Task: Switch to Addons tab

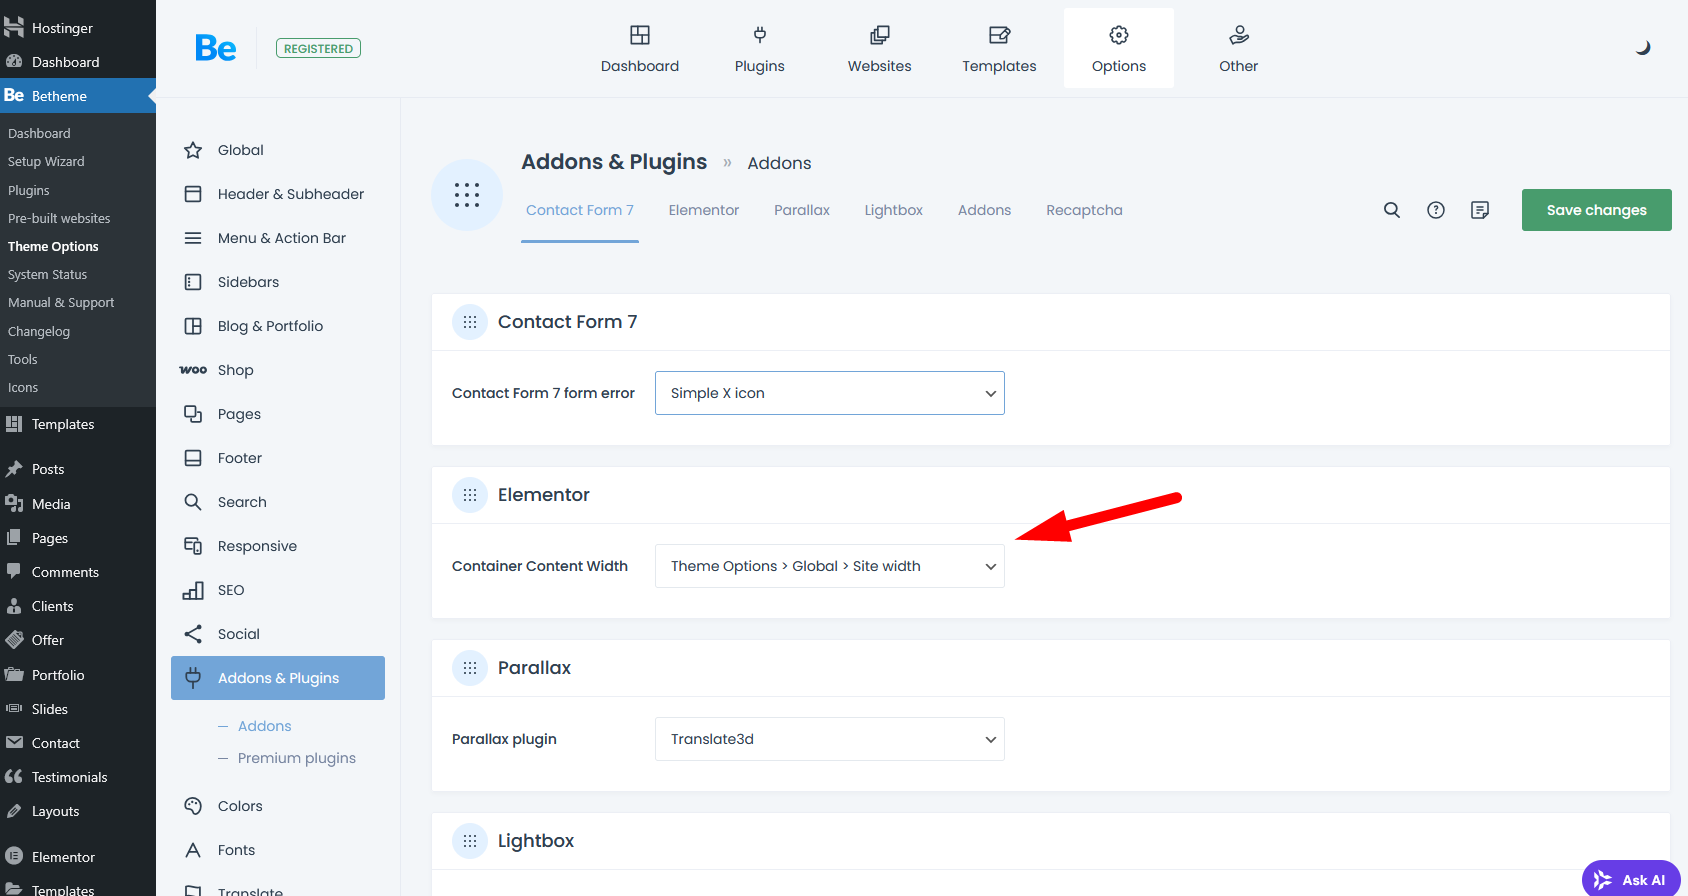Action: (x=985, y=210)
